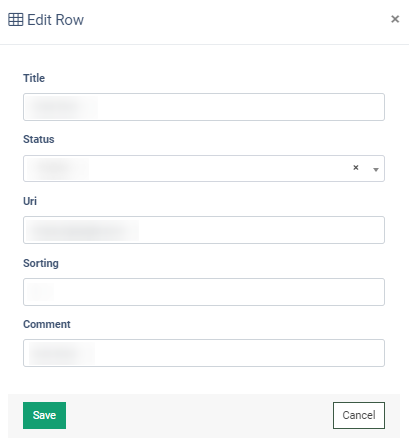Close the Edit Row dialog with the X
Viewport: 409px width, 448px height.
[x=395, y=19]
